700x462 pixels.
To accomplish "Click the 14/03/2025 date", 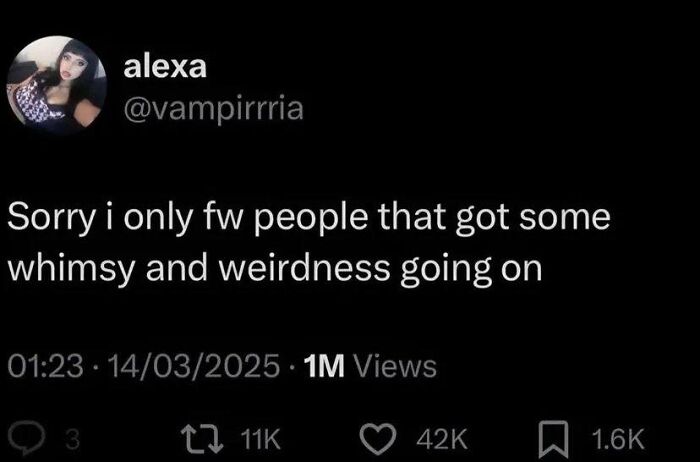I will point(193,366).
